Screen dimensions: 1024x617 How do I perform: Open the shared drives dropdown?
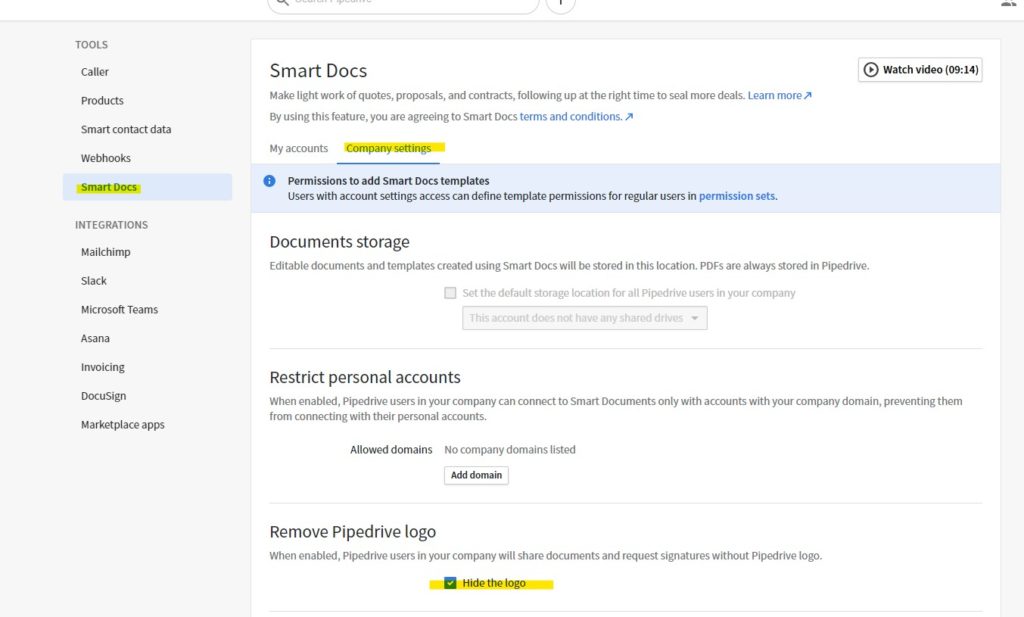[584, 318]
